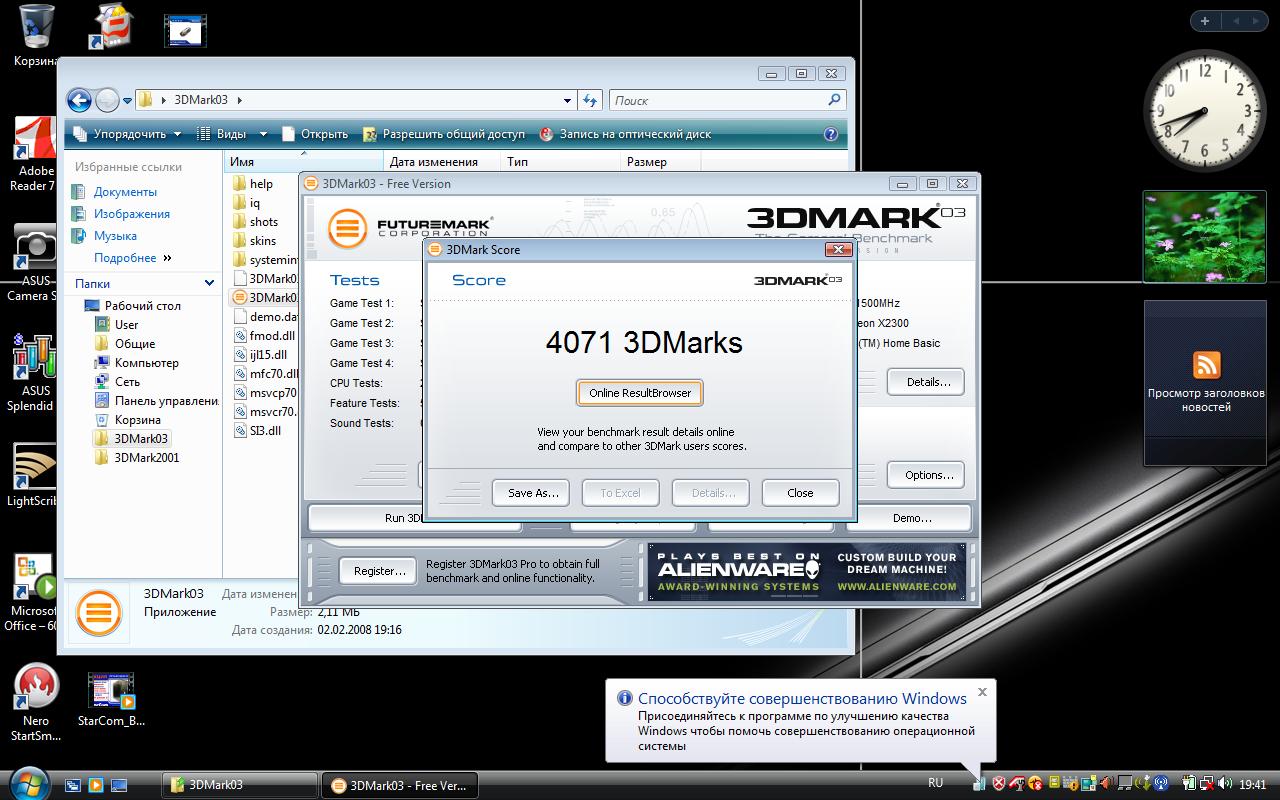
Task: Open the Windows Start orb
Action: click(27, 782)
